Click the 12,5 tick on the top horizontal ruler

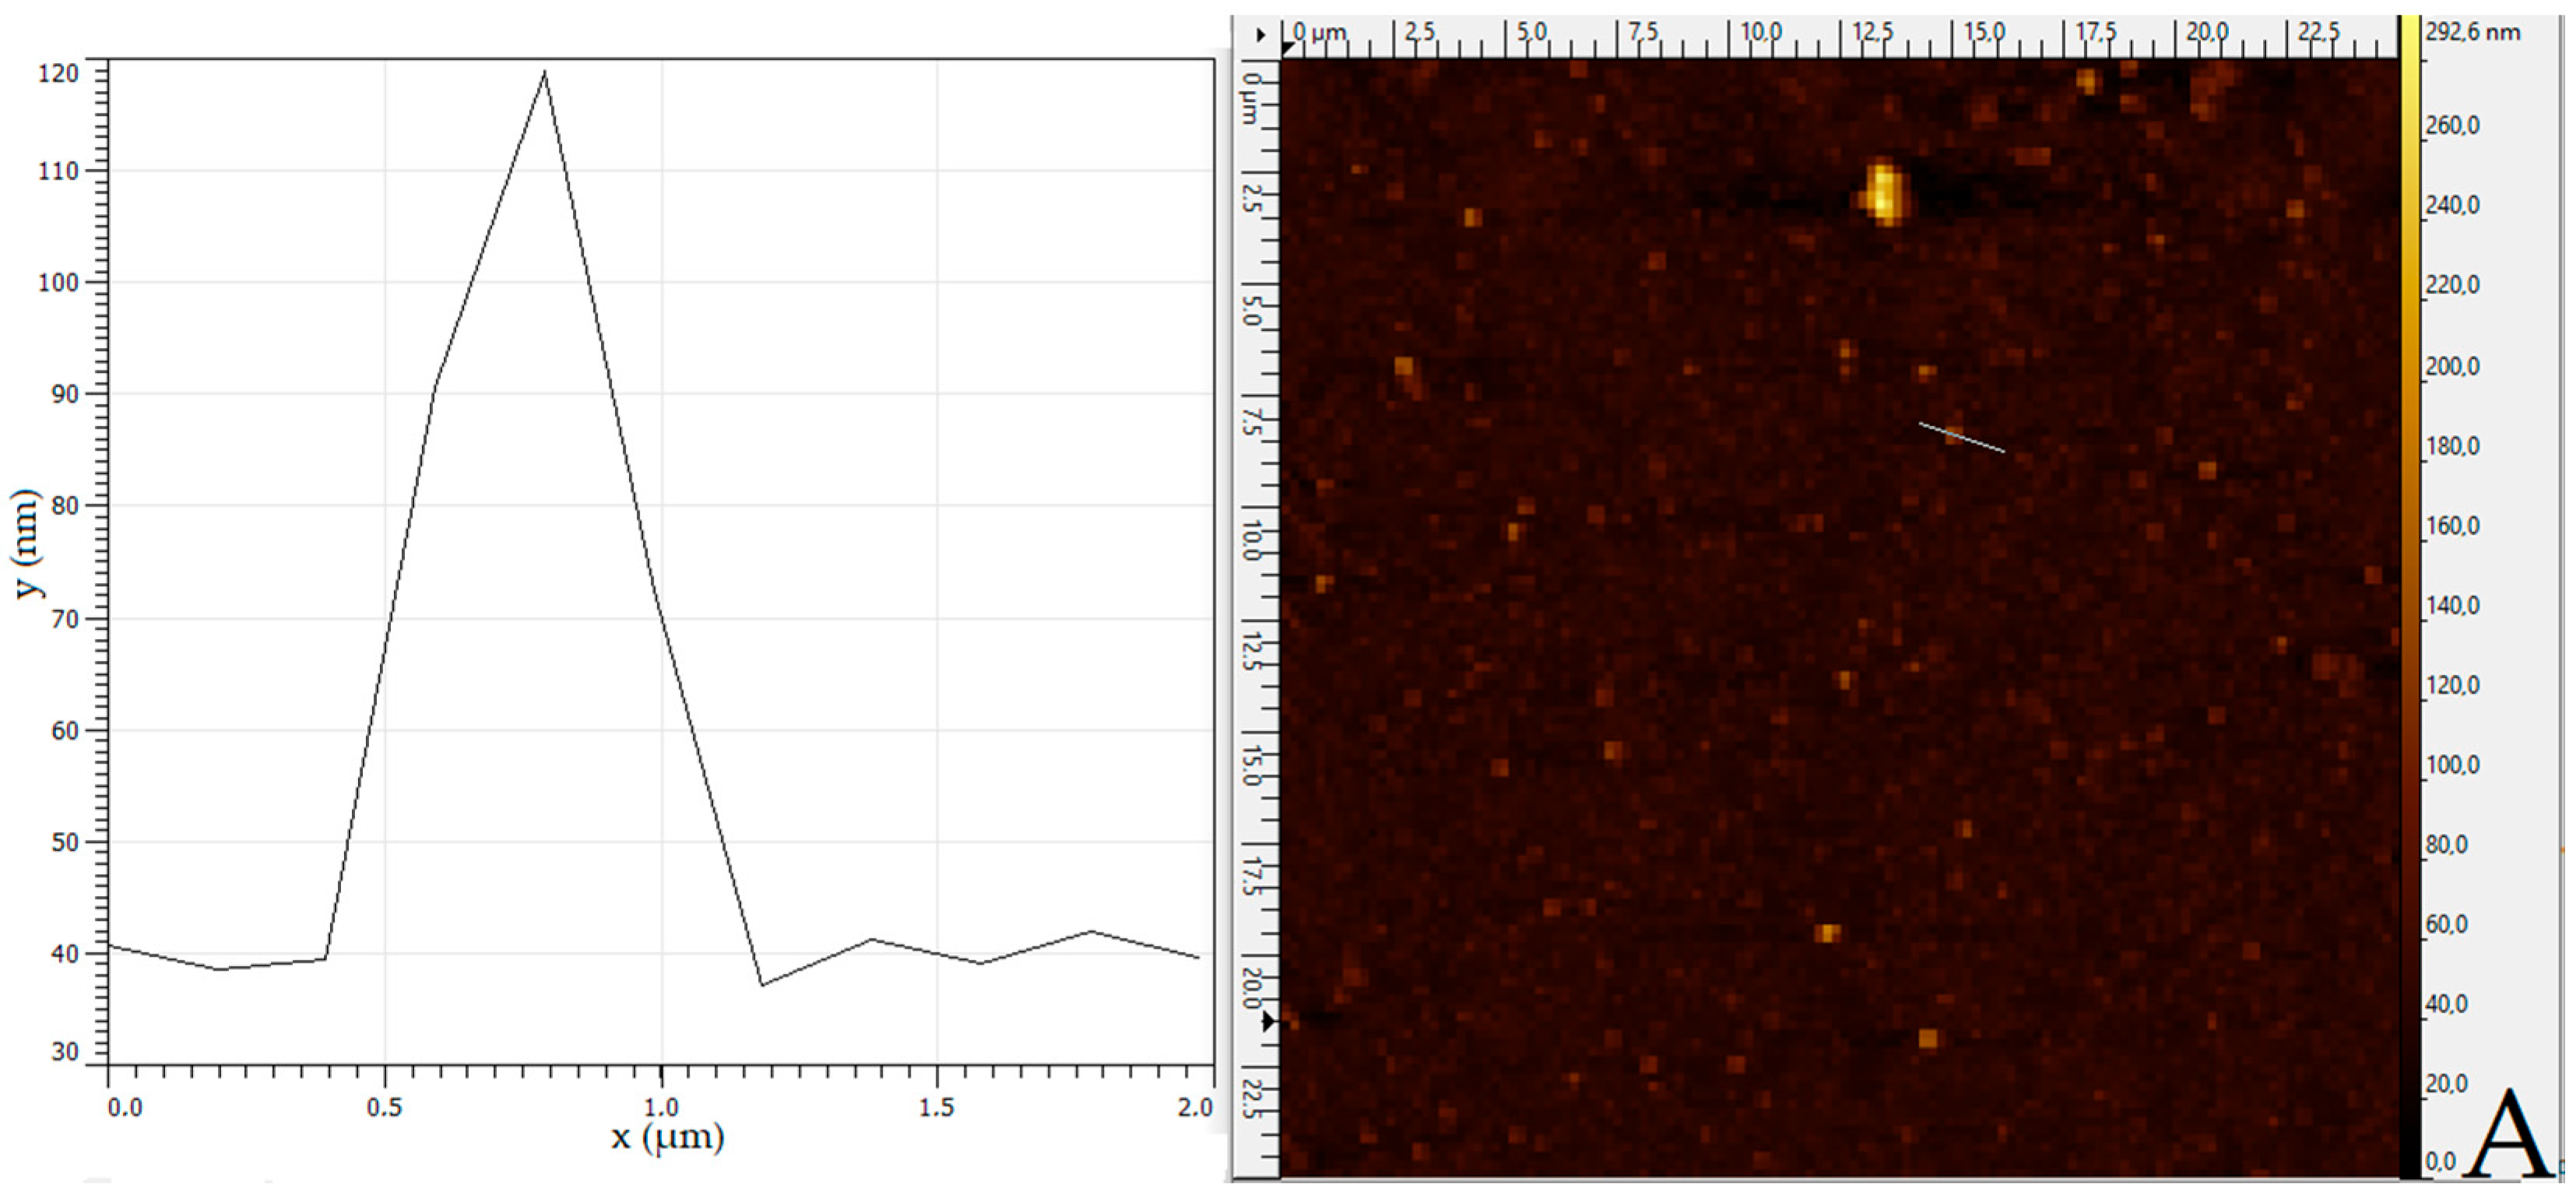(1872, 31)
